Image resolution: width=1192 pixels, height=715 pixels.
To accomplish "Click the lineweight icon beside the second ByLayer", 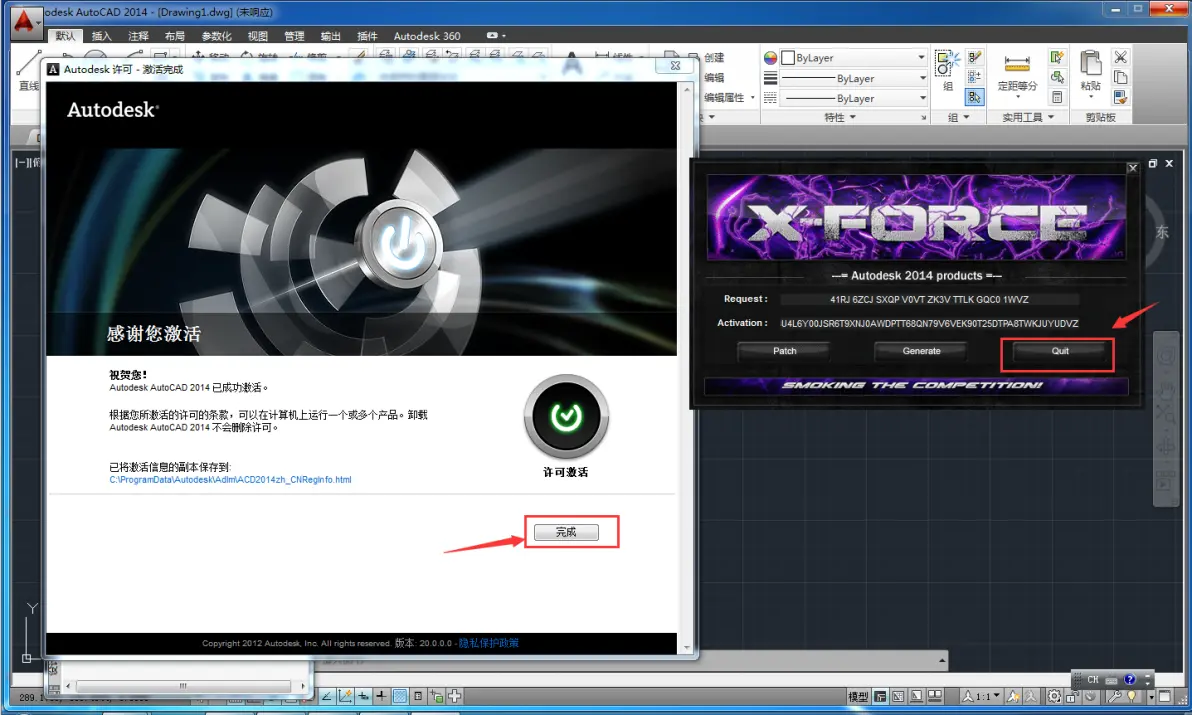I will pyautogui.click(x=770, y=78).
